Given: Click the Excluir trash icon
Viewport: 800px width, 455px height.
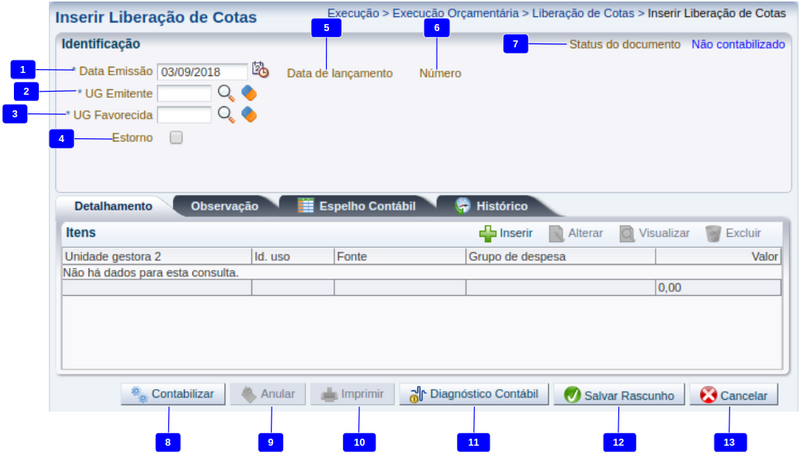Looking at the screenshot, I should click(x=713, y=233).
